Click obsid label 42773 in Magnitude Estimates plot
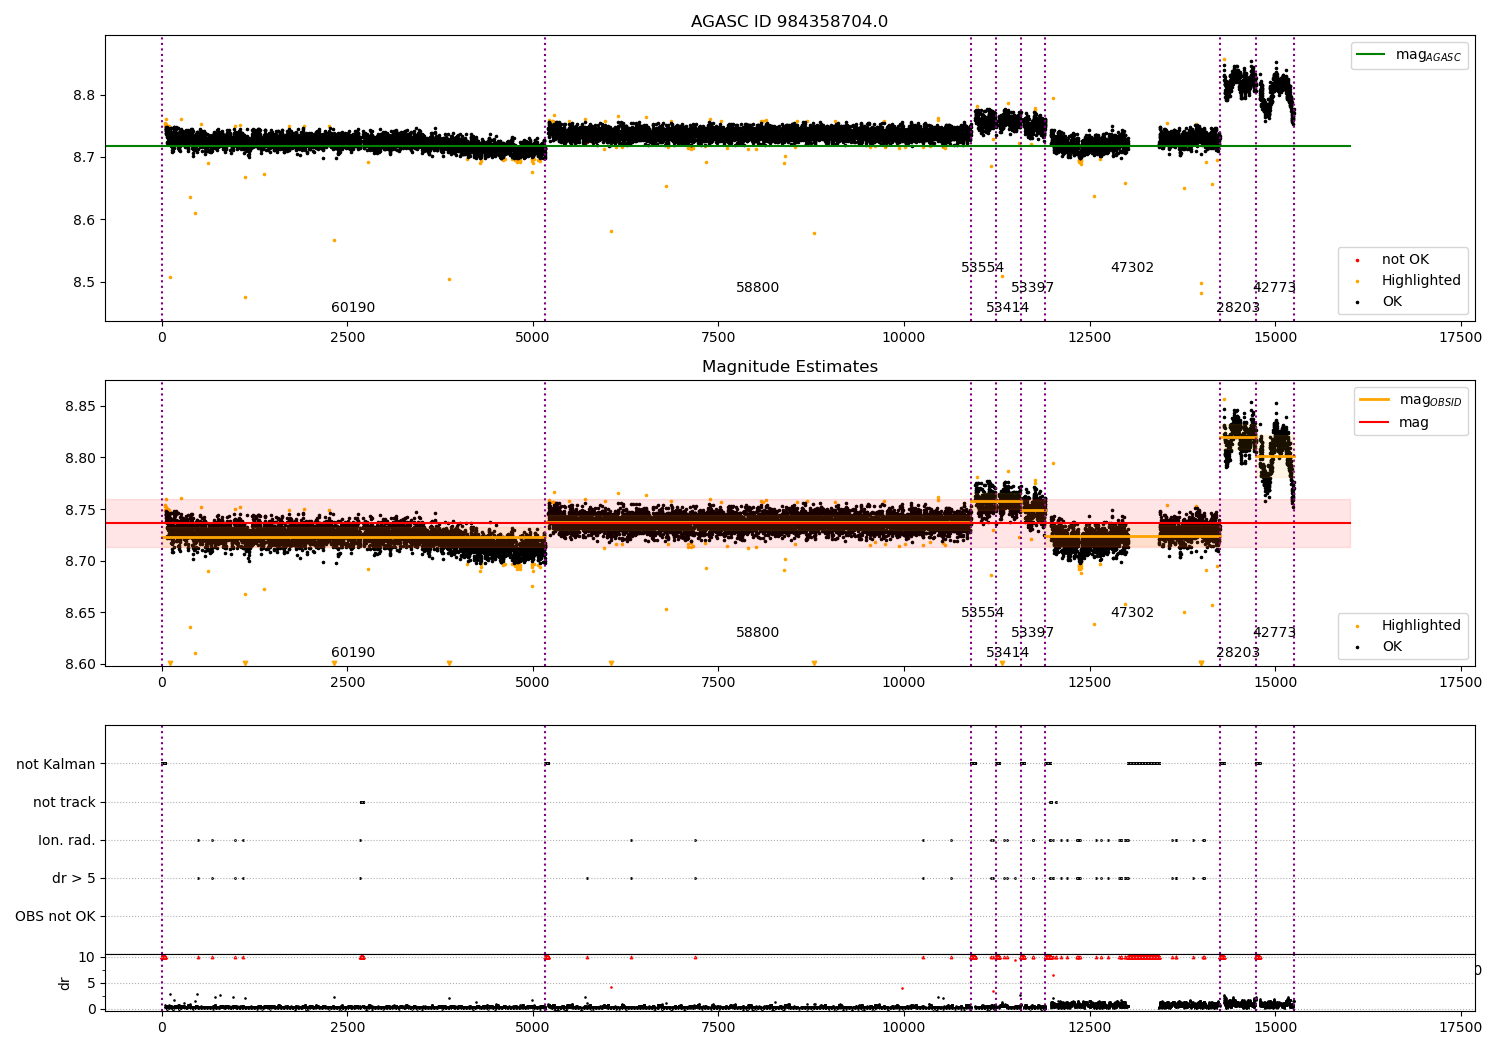Screen dimensions: 1500x1050 (1274, 632)
